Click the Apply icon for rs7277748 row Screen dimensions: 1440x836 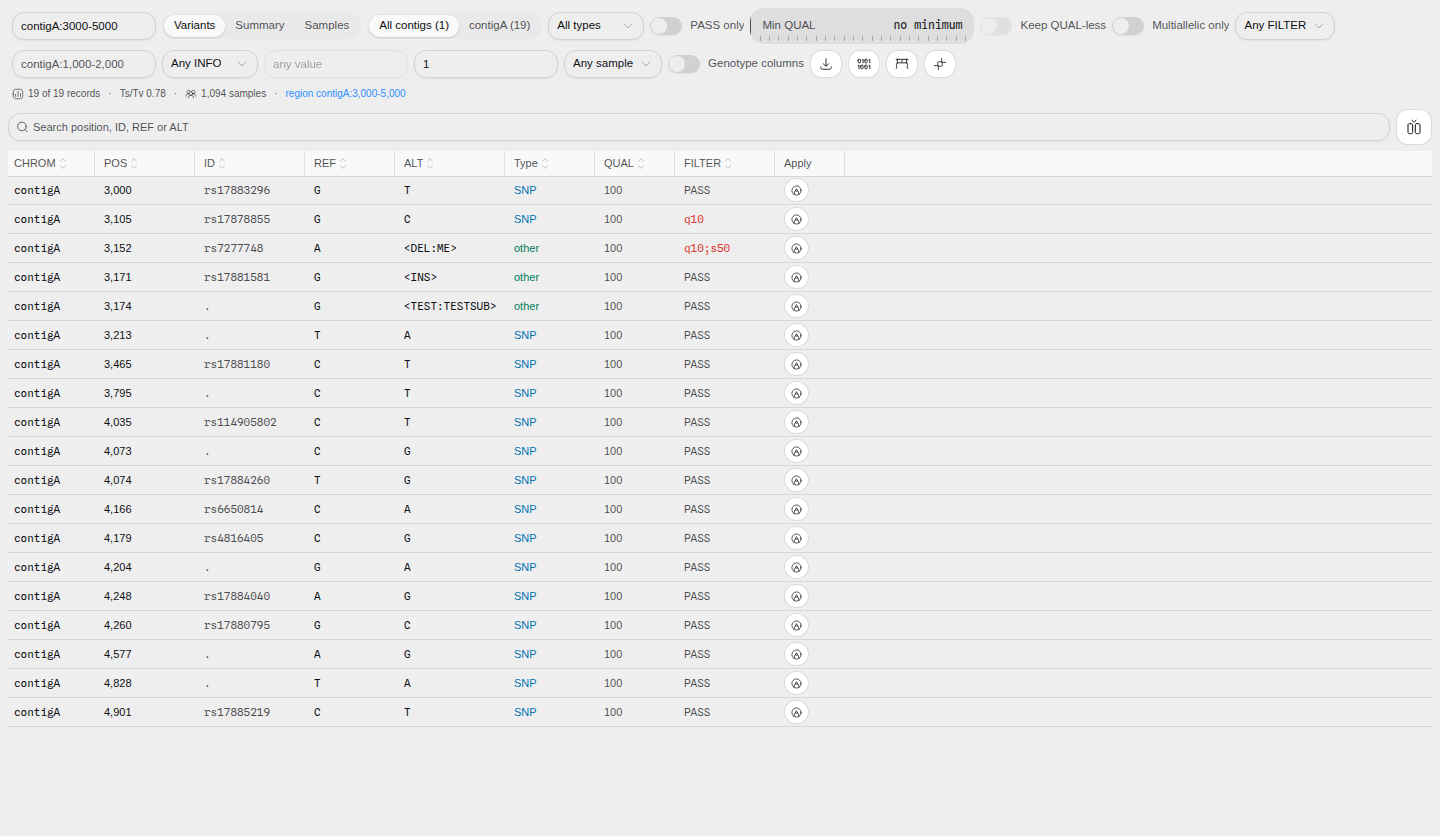click(796, 248)
